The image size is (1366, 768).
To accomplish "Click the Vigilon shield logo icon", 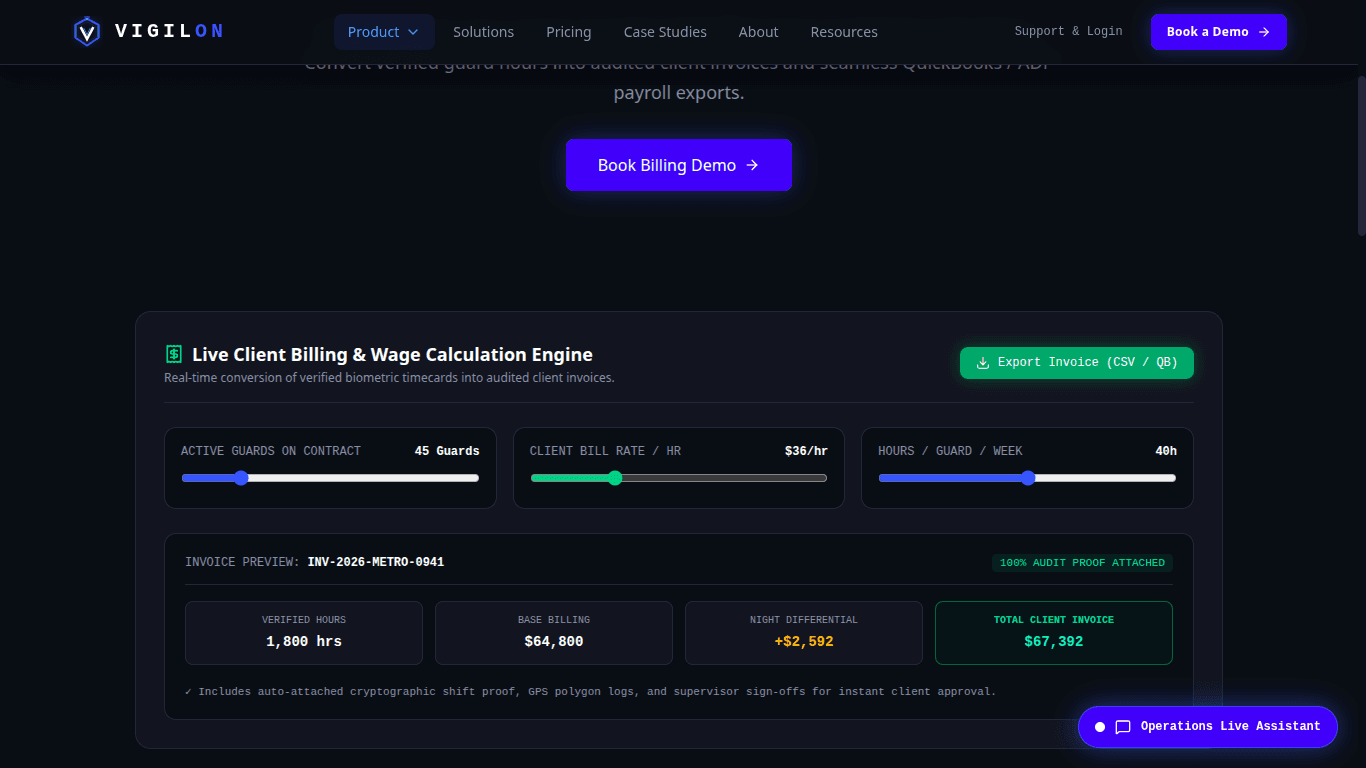I will tap(87, 32).
